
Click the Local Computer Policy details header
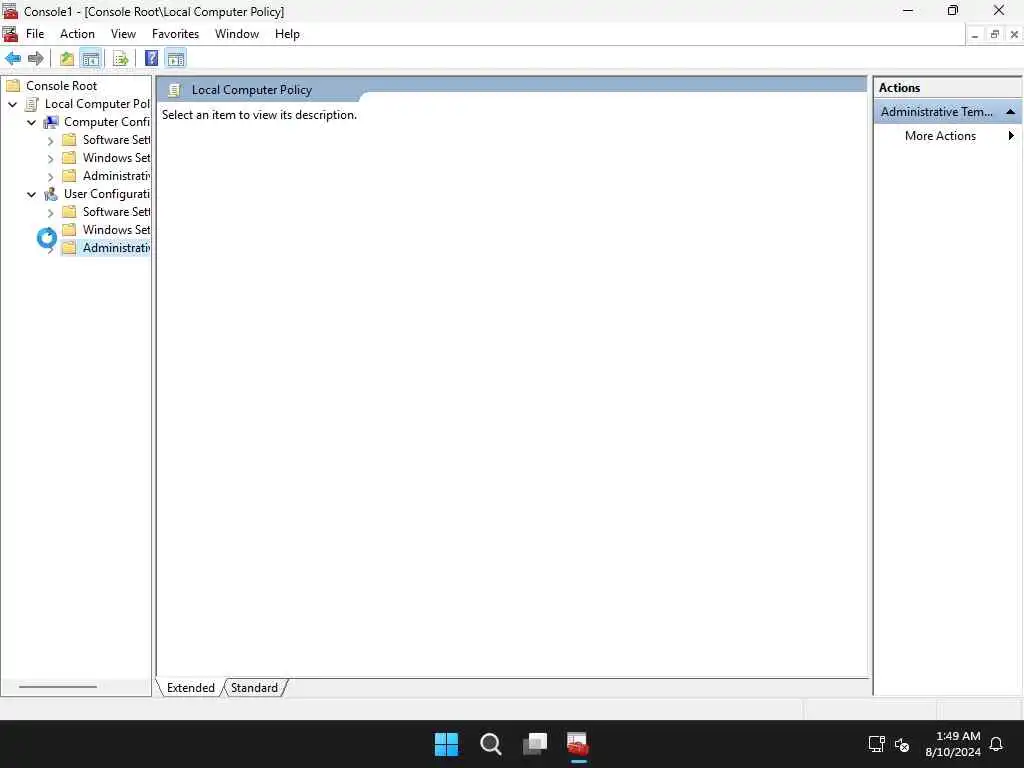pos(251,90)
